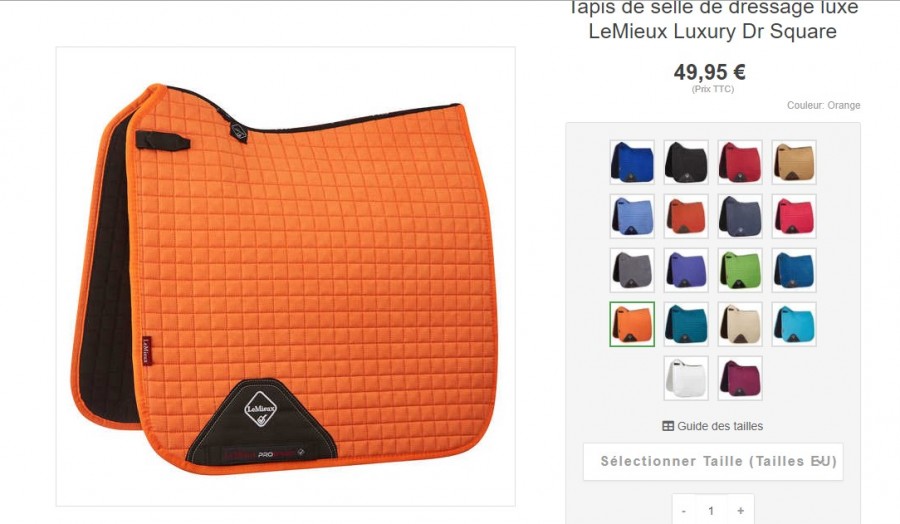Choose the black saddle pad color
Image resolution: width=900 pixels, height=524 pixels.
tap(686, 162)
